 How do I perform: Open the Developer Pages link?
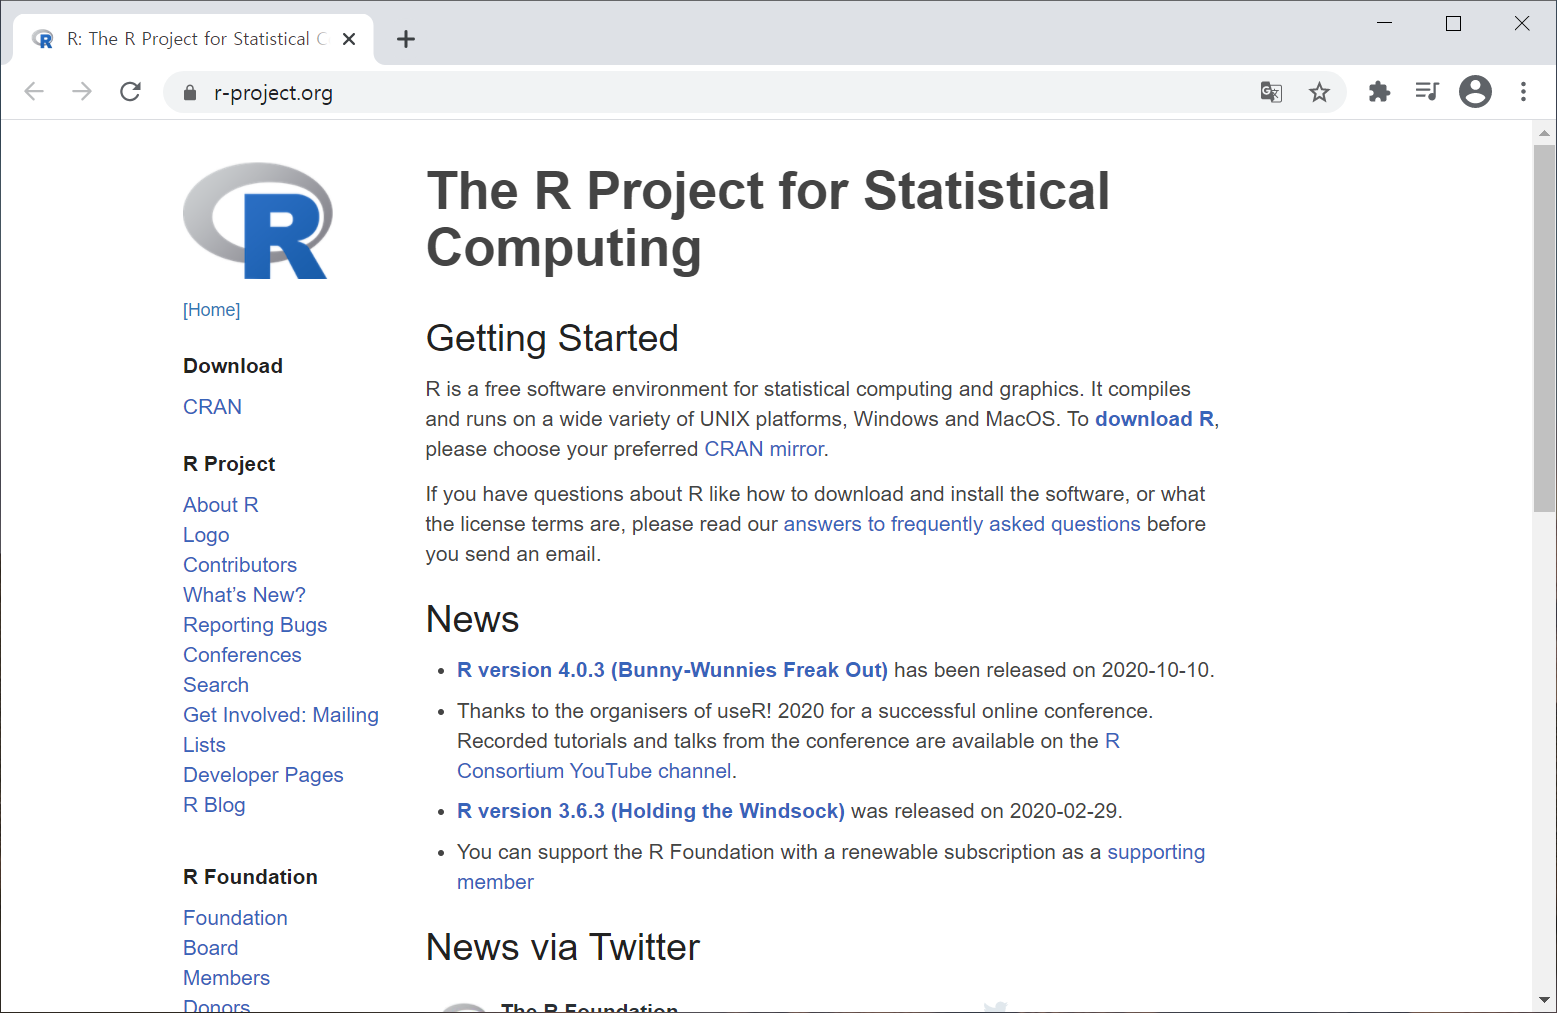click(x=263, y=775)
